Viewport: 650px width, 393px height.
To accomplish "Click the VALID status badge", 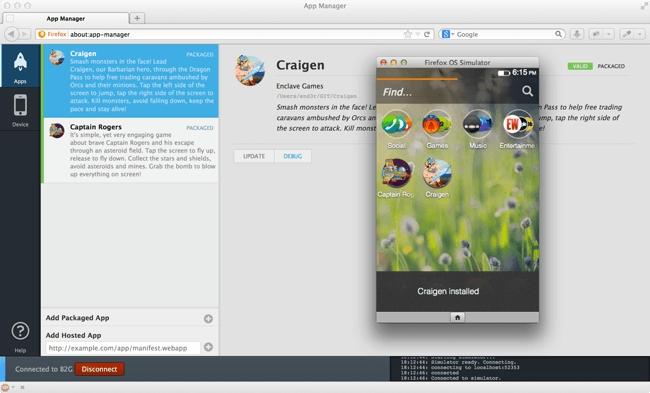I will pos(580,66).
